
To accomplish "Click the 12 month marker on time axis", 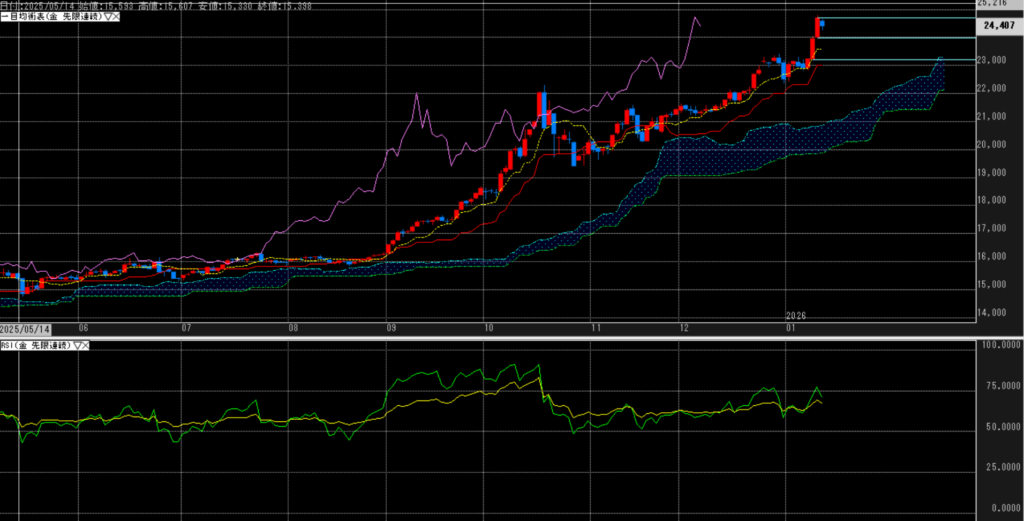I will 684,327.
